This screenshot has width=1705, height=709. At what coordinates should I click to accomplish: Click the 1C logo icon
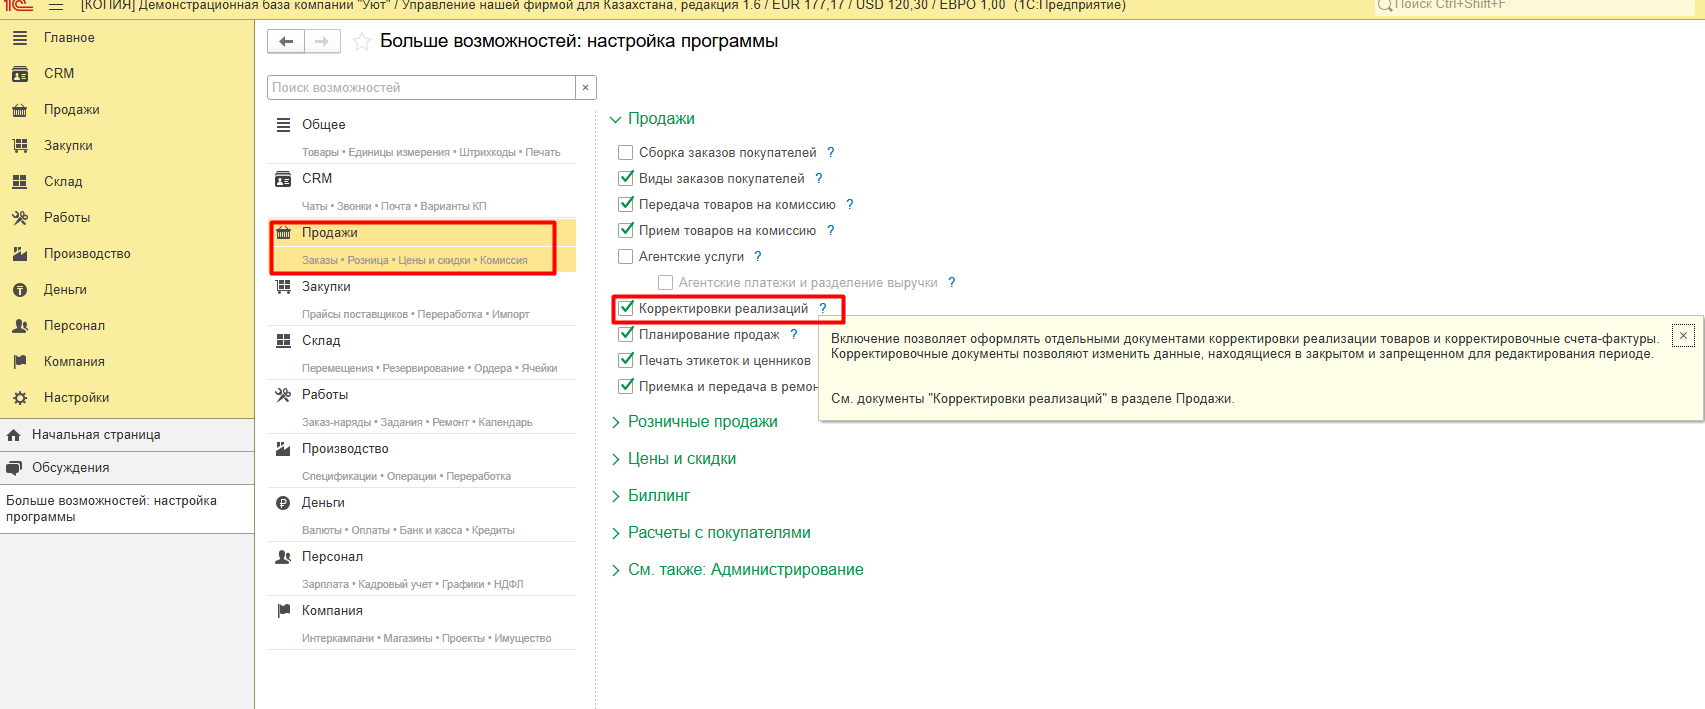[19, 5]
